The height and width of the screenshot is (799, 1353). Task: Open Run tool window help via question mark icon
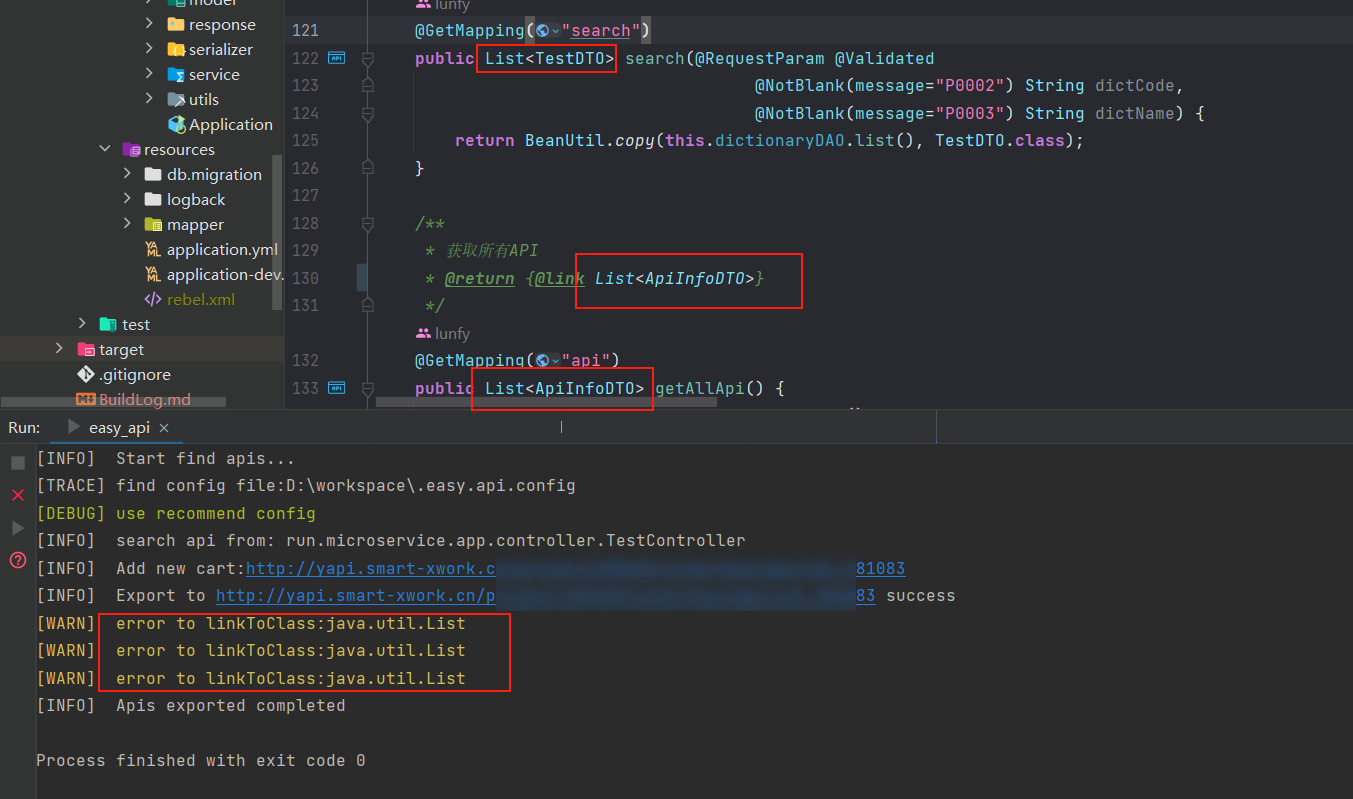coord(16,561)
